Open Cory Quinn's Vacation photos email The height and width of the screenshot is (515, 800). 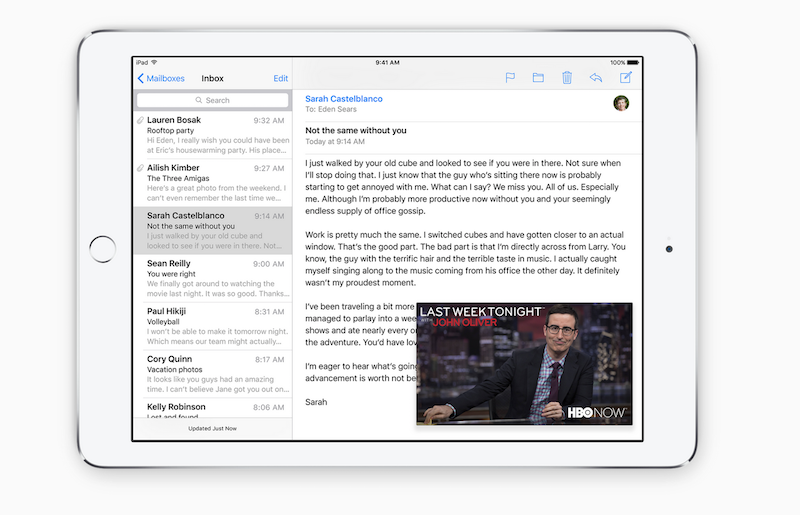(x=212, y=374)
